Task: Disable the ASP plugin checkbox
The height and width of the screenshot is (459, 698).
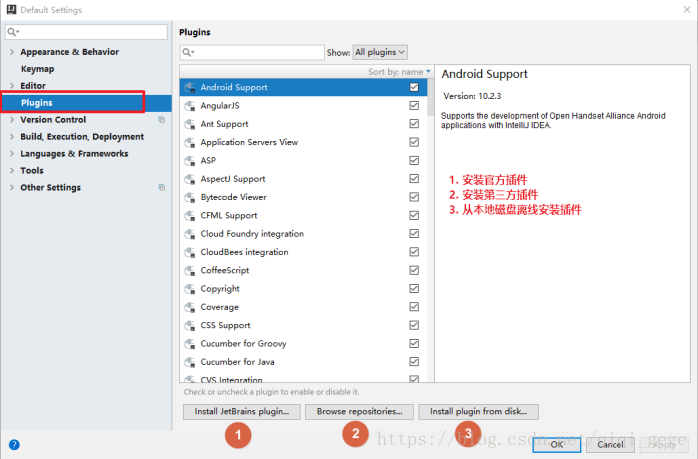Action: coord(414,160)
